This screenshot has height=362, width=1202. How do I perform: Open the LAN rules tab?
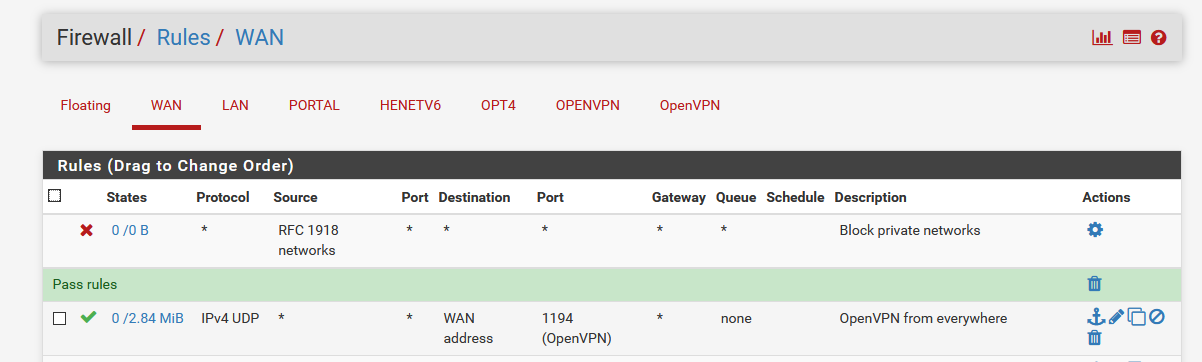(x=235, y=105)
